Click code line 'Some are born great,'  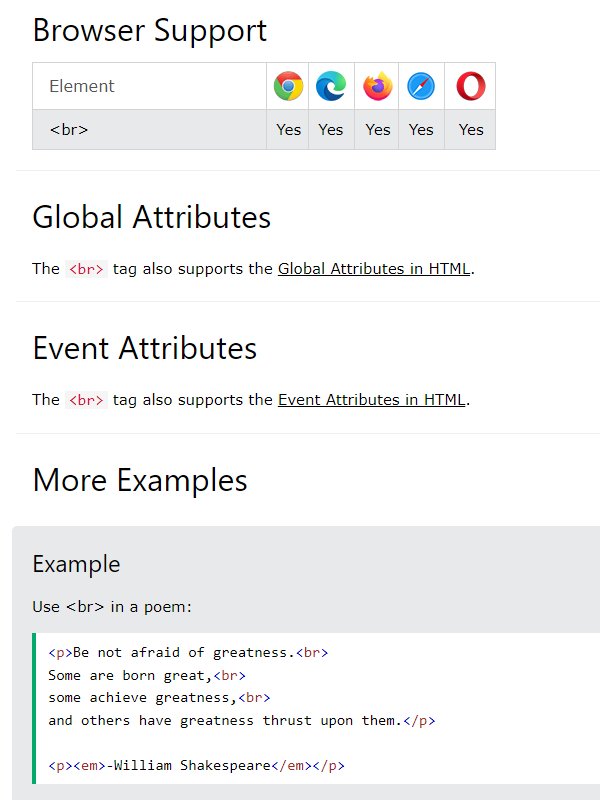[147, 676]
